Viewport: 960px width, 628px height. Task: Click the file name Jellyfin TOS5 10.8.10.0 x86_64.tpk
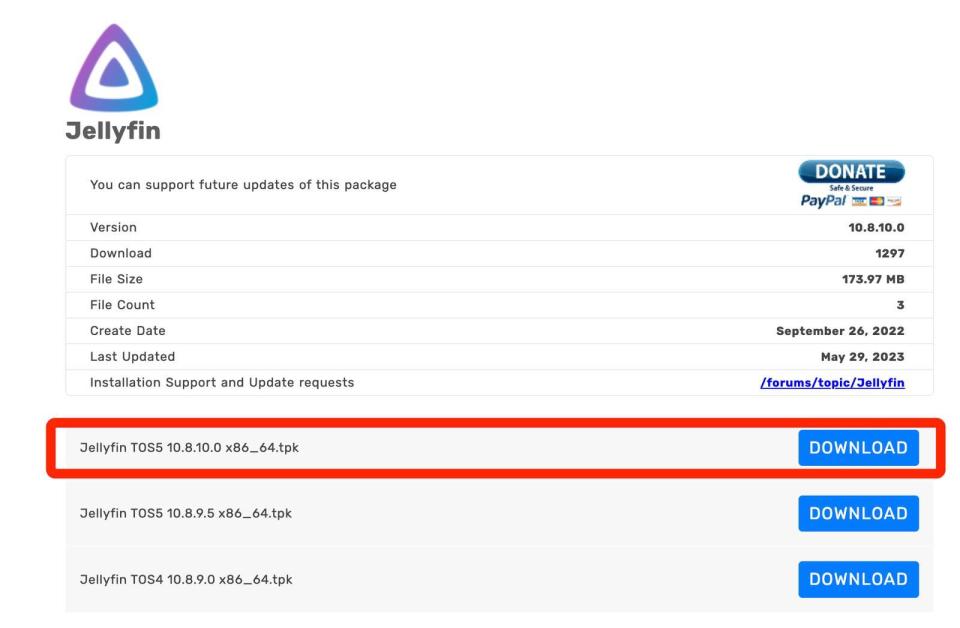189,447
